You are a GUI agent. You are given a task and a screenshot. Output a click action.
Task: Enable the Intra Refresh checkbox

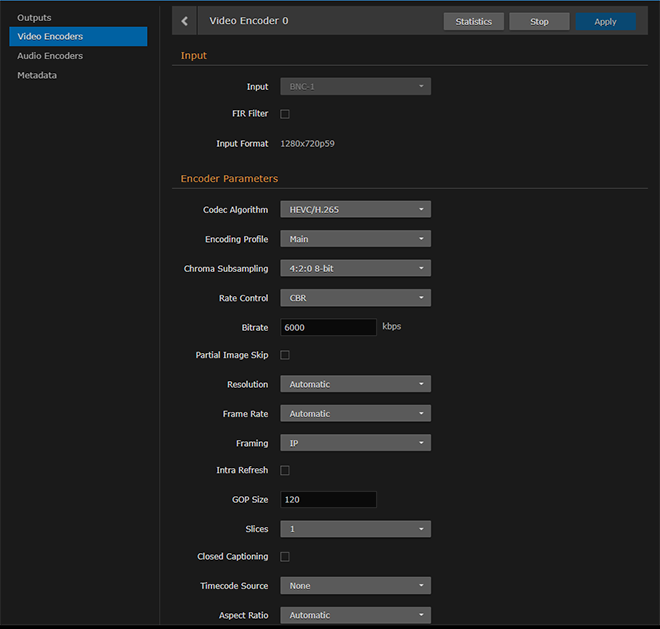pos(285,470)
